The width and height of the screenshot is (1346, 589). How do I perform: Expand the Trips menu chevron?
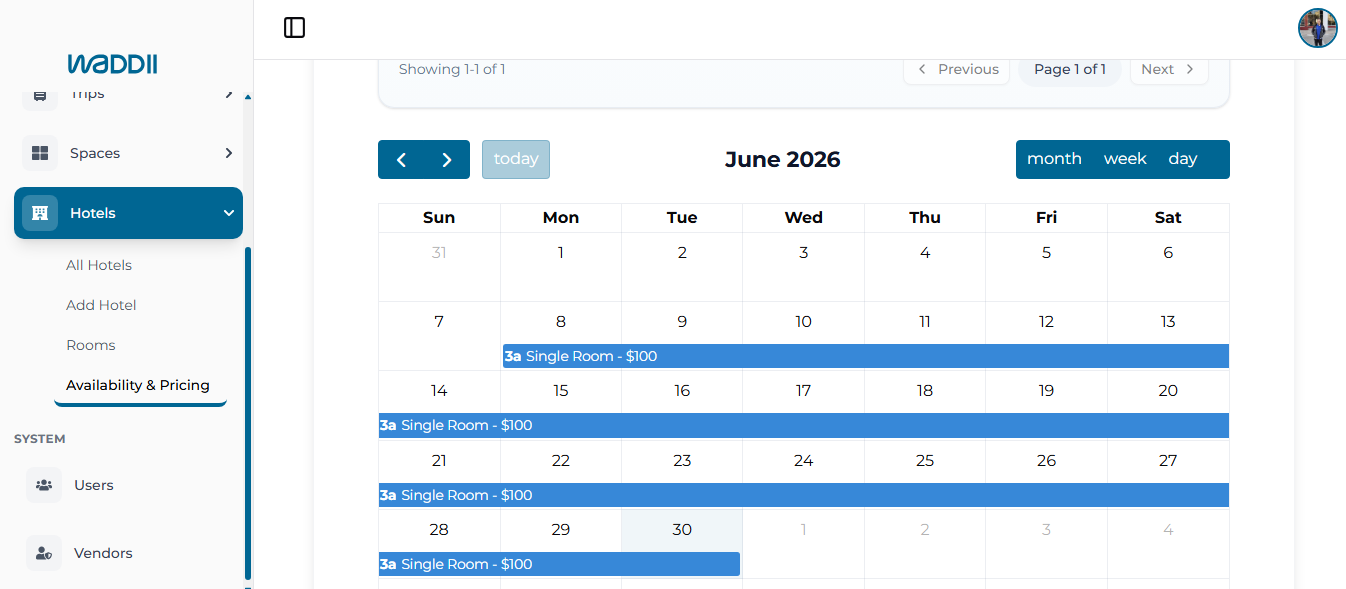[x=228, y=94]
